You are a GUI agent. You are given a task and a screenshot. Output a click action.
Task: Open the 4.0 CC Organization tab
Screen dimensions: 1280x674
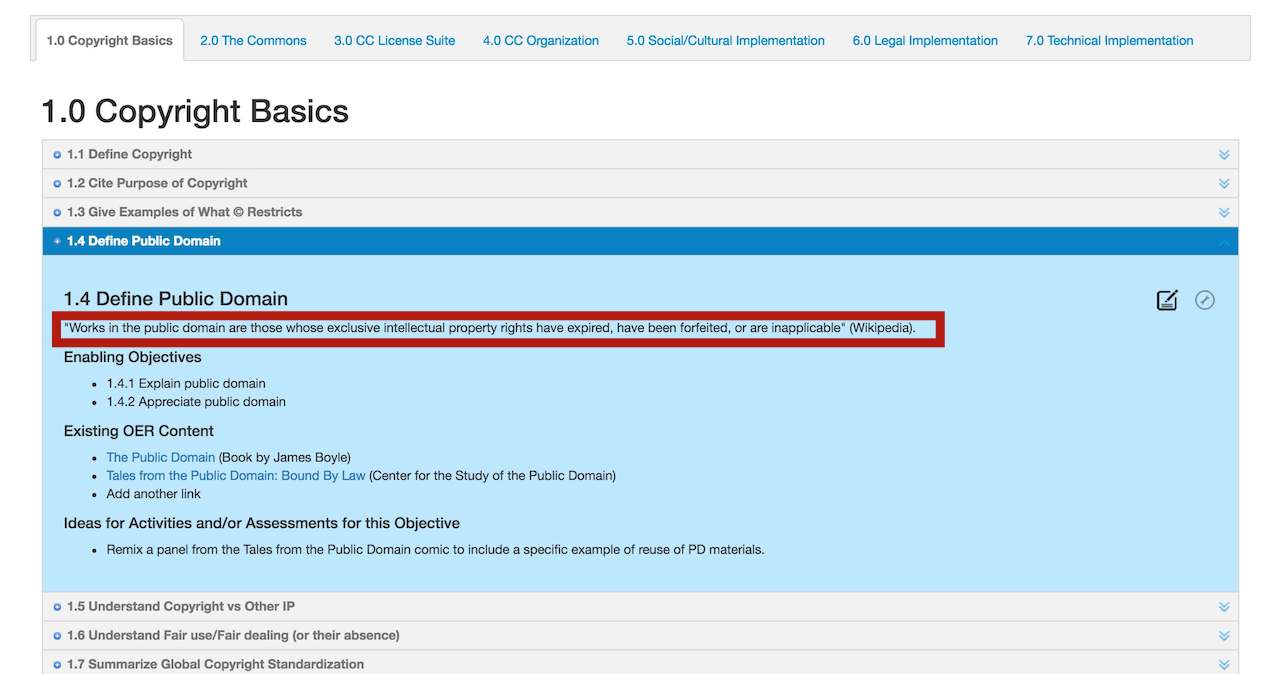coord(541,41)
